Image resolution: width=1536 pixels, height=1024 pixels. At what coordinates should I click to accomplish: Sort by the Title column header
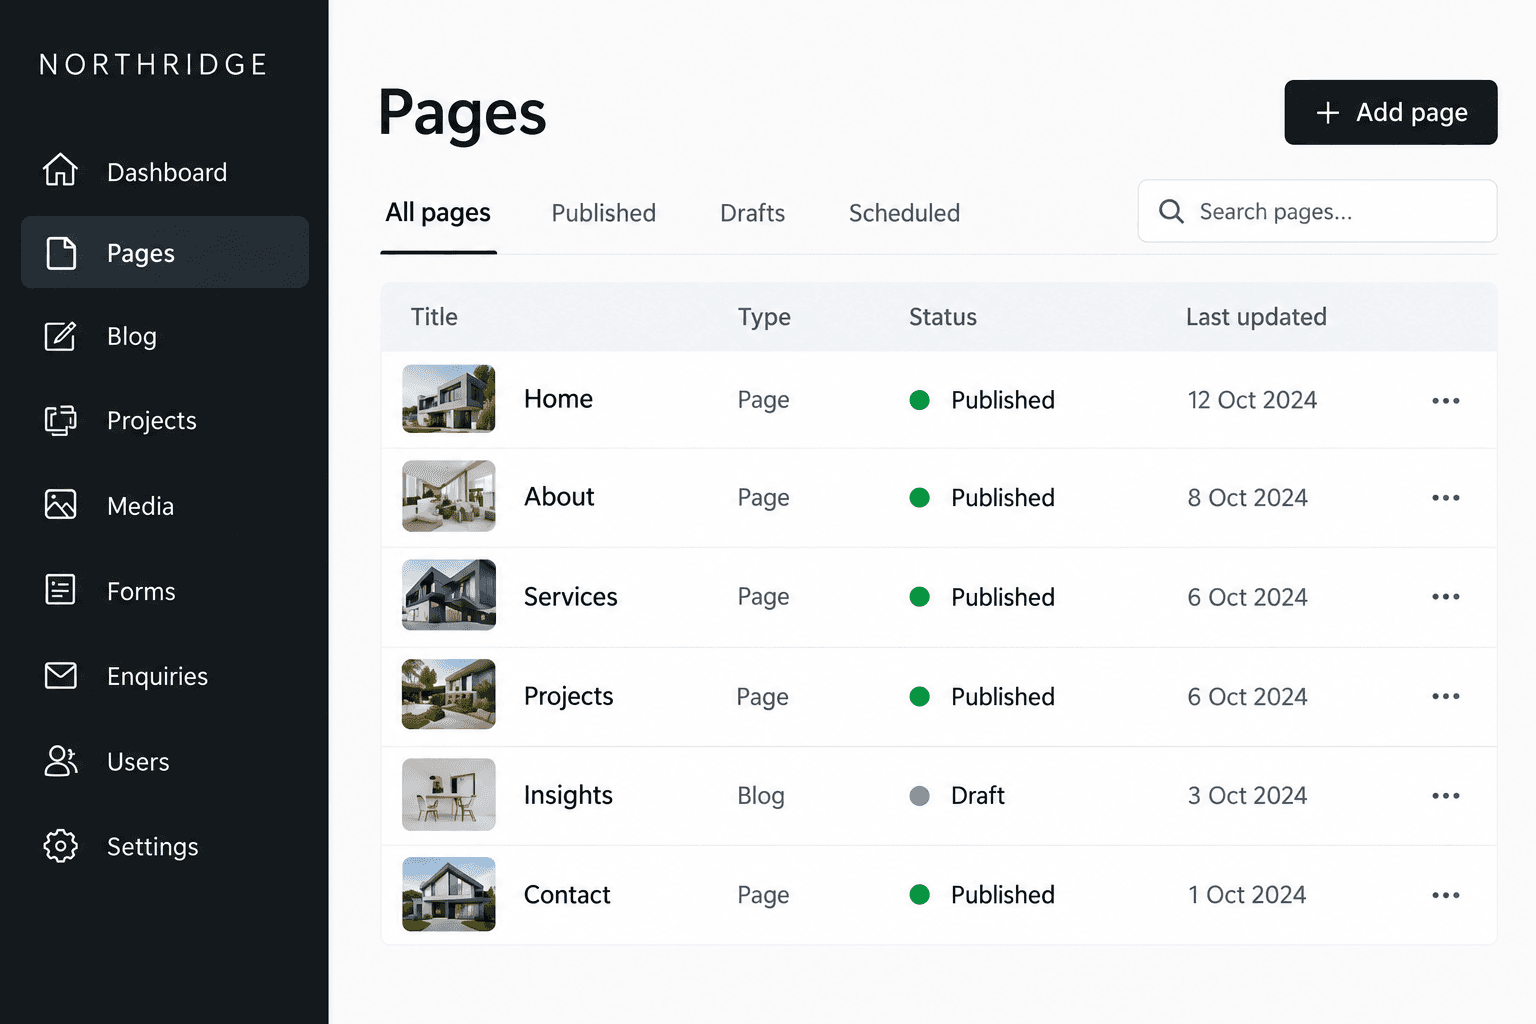[x=434, y=317]
